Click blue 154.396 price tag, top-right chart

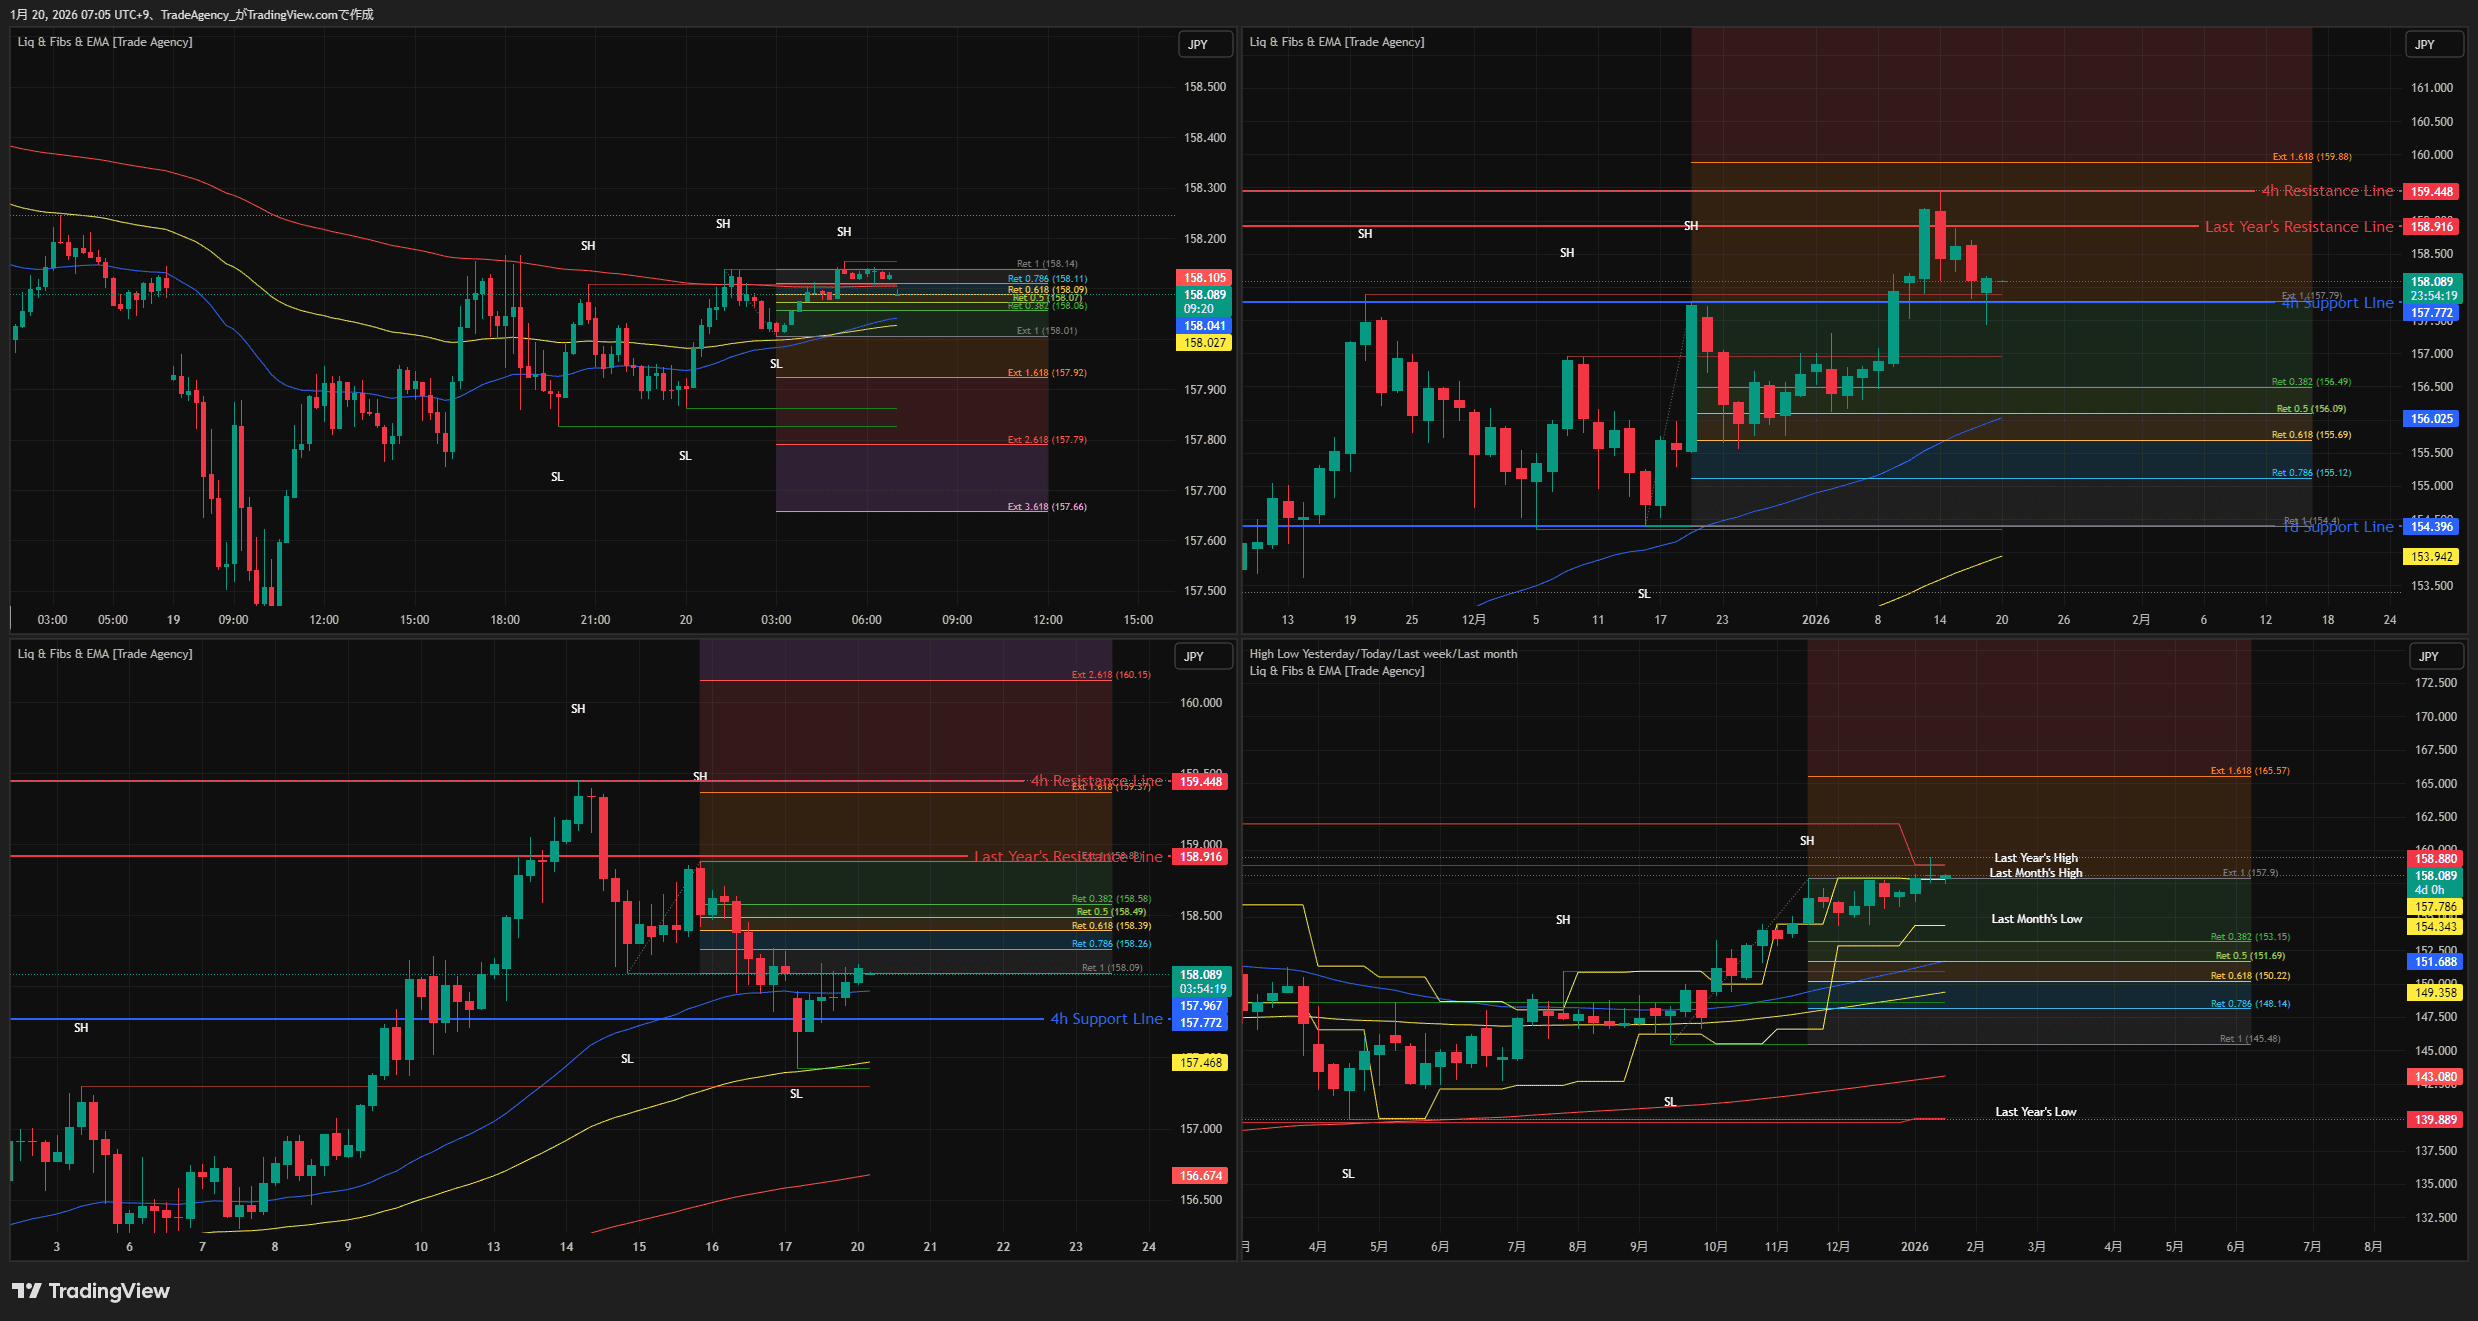pyautogui.click(x=2431, y=527)
